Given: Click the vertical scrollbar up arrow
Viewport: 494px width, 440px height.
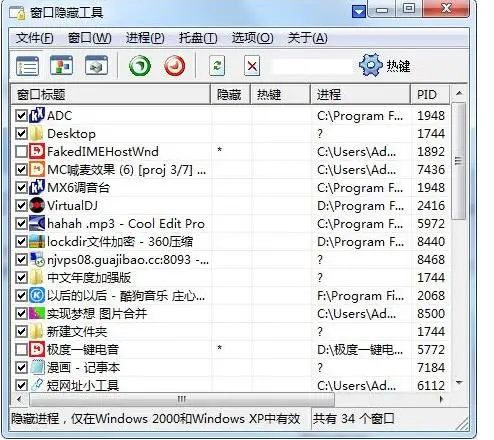Looking at the screenshot, I should pos(459,93).
